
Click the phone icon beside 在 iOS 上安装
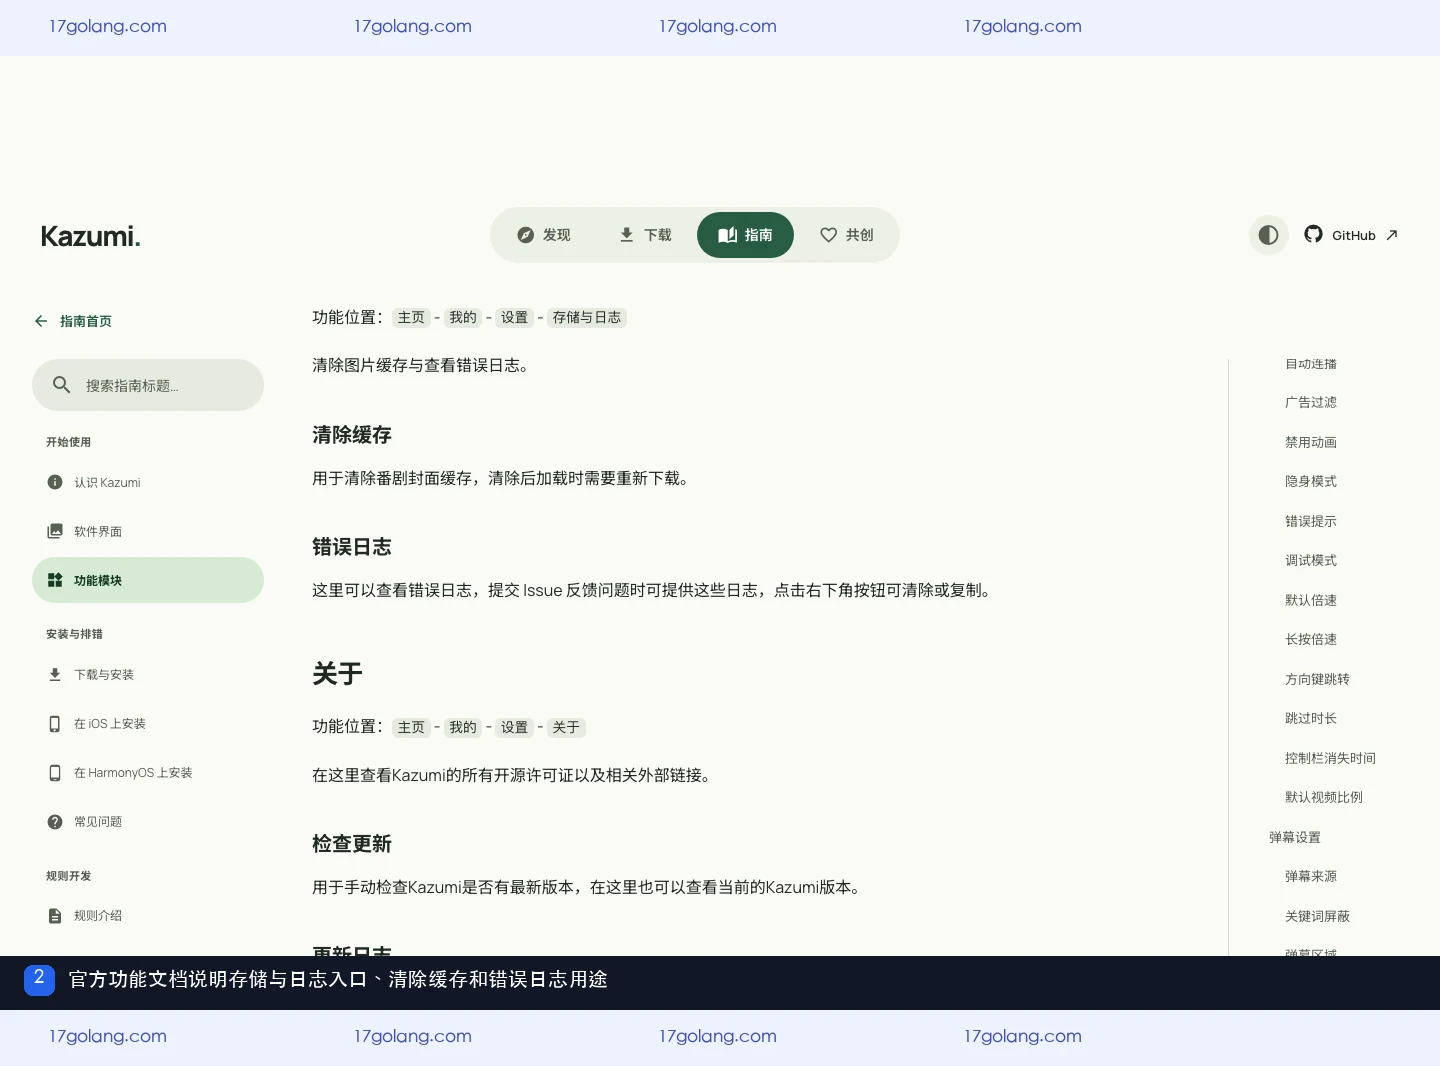point(55,723)
